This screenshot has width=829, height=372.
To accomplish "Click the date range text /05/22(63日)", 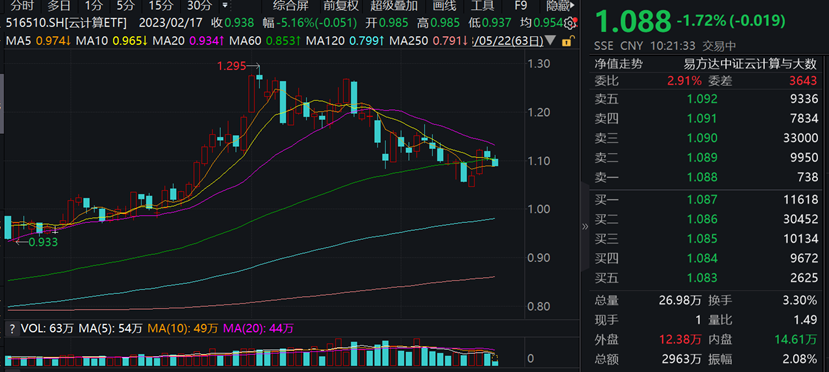I will click(509, 40).
